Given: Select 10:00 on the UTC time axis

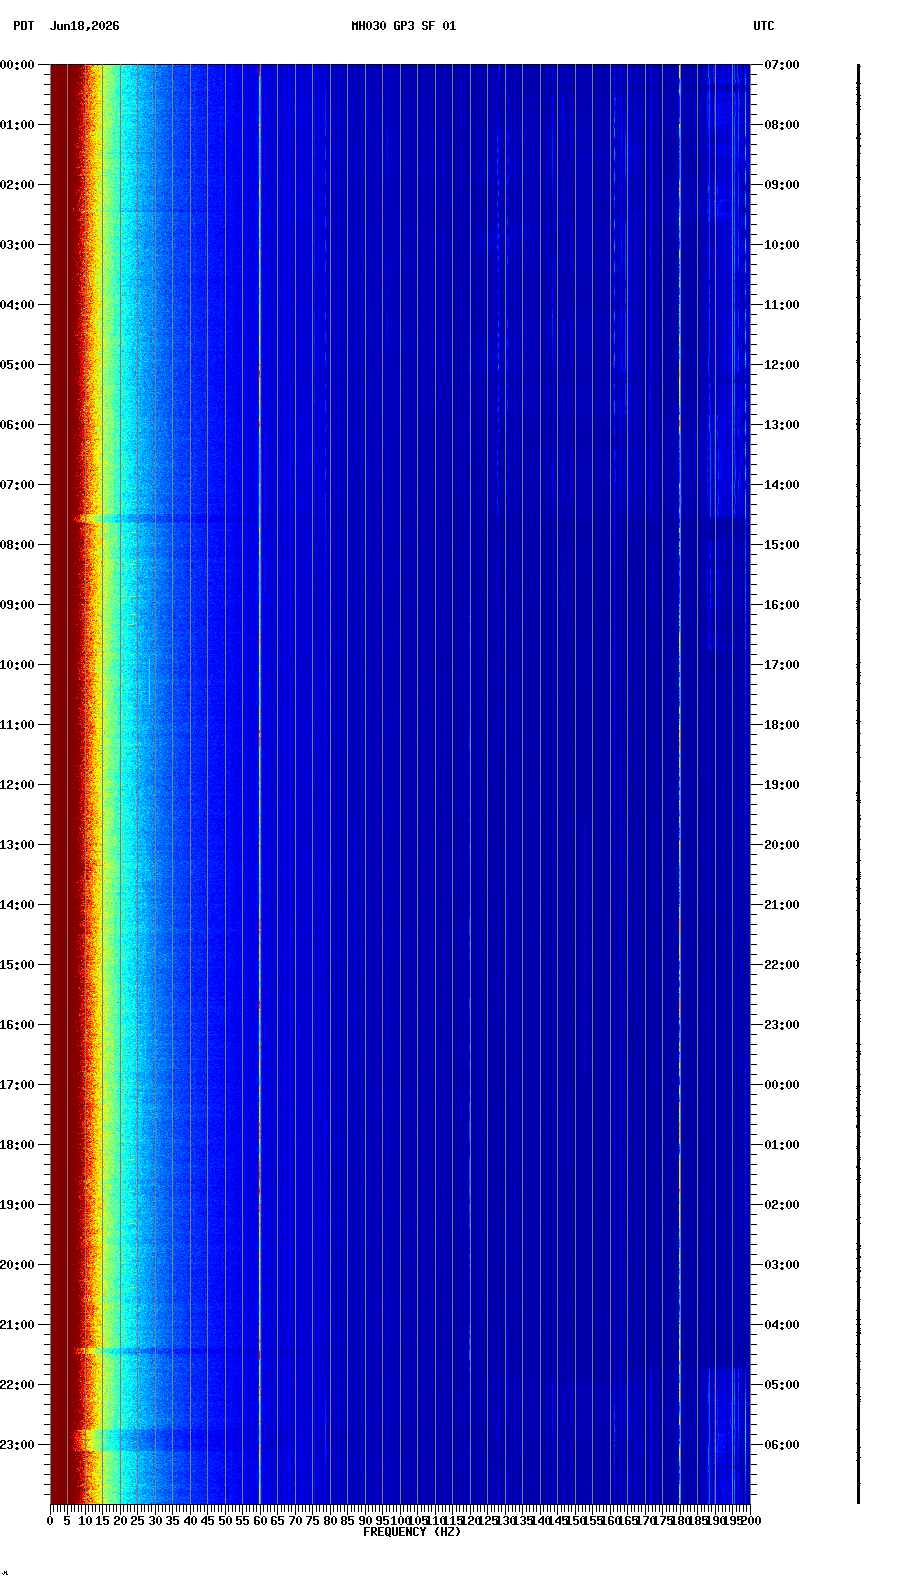Looking at the screenshot, I should pos(782,245).
